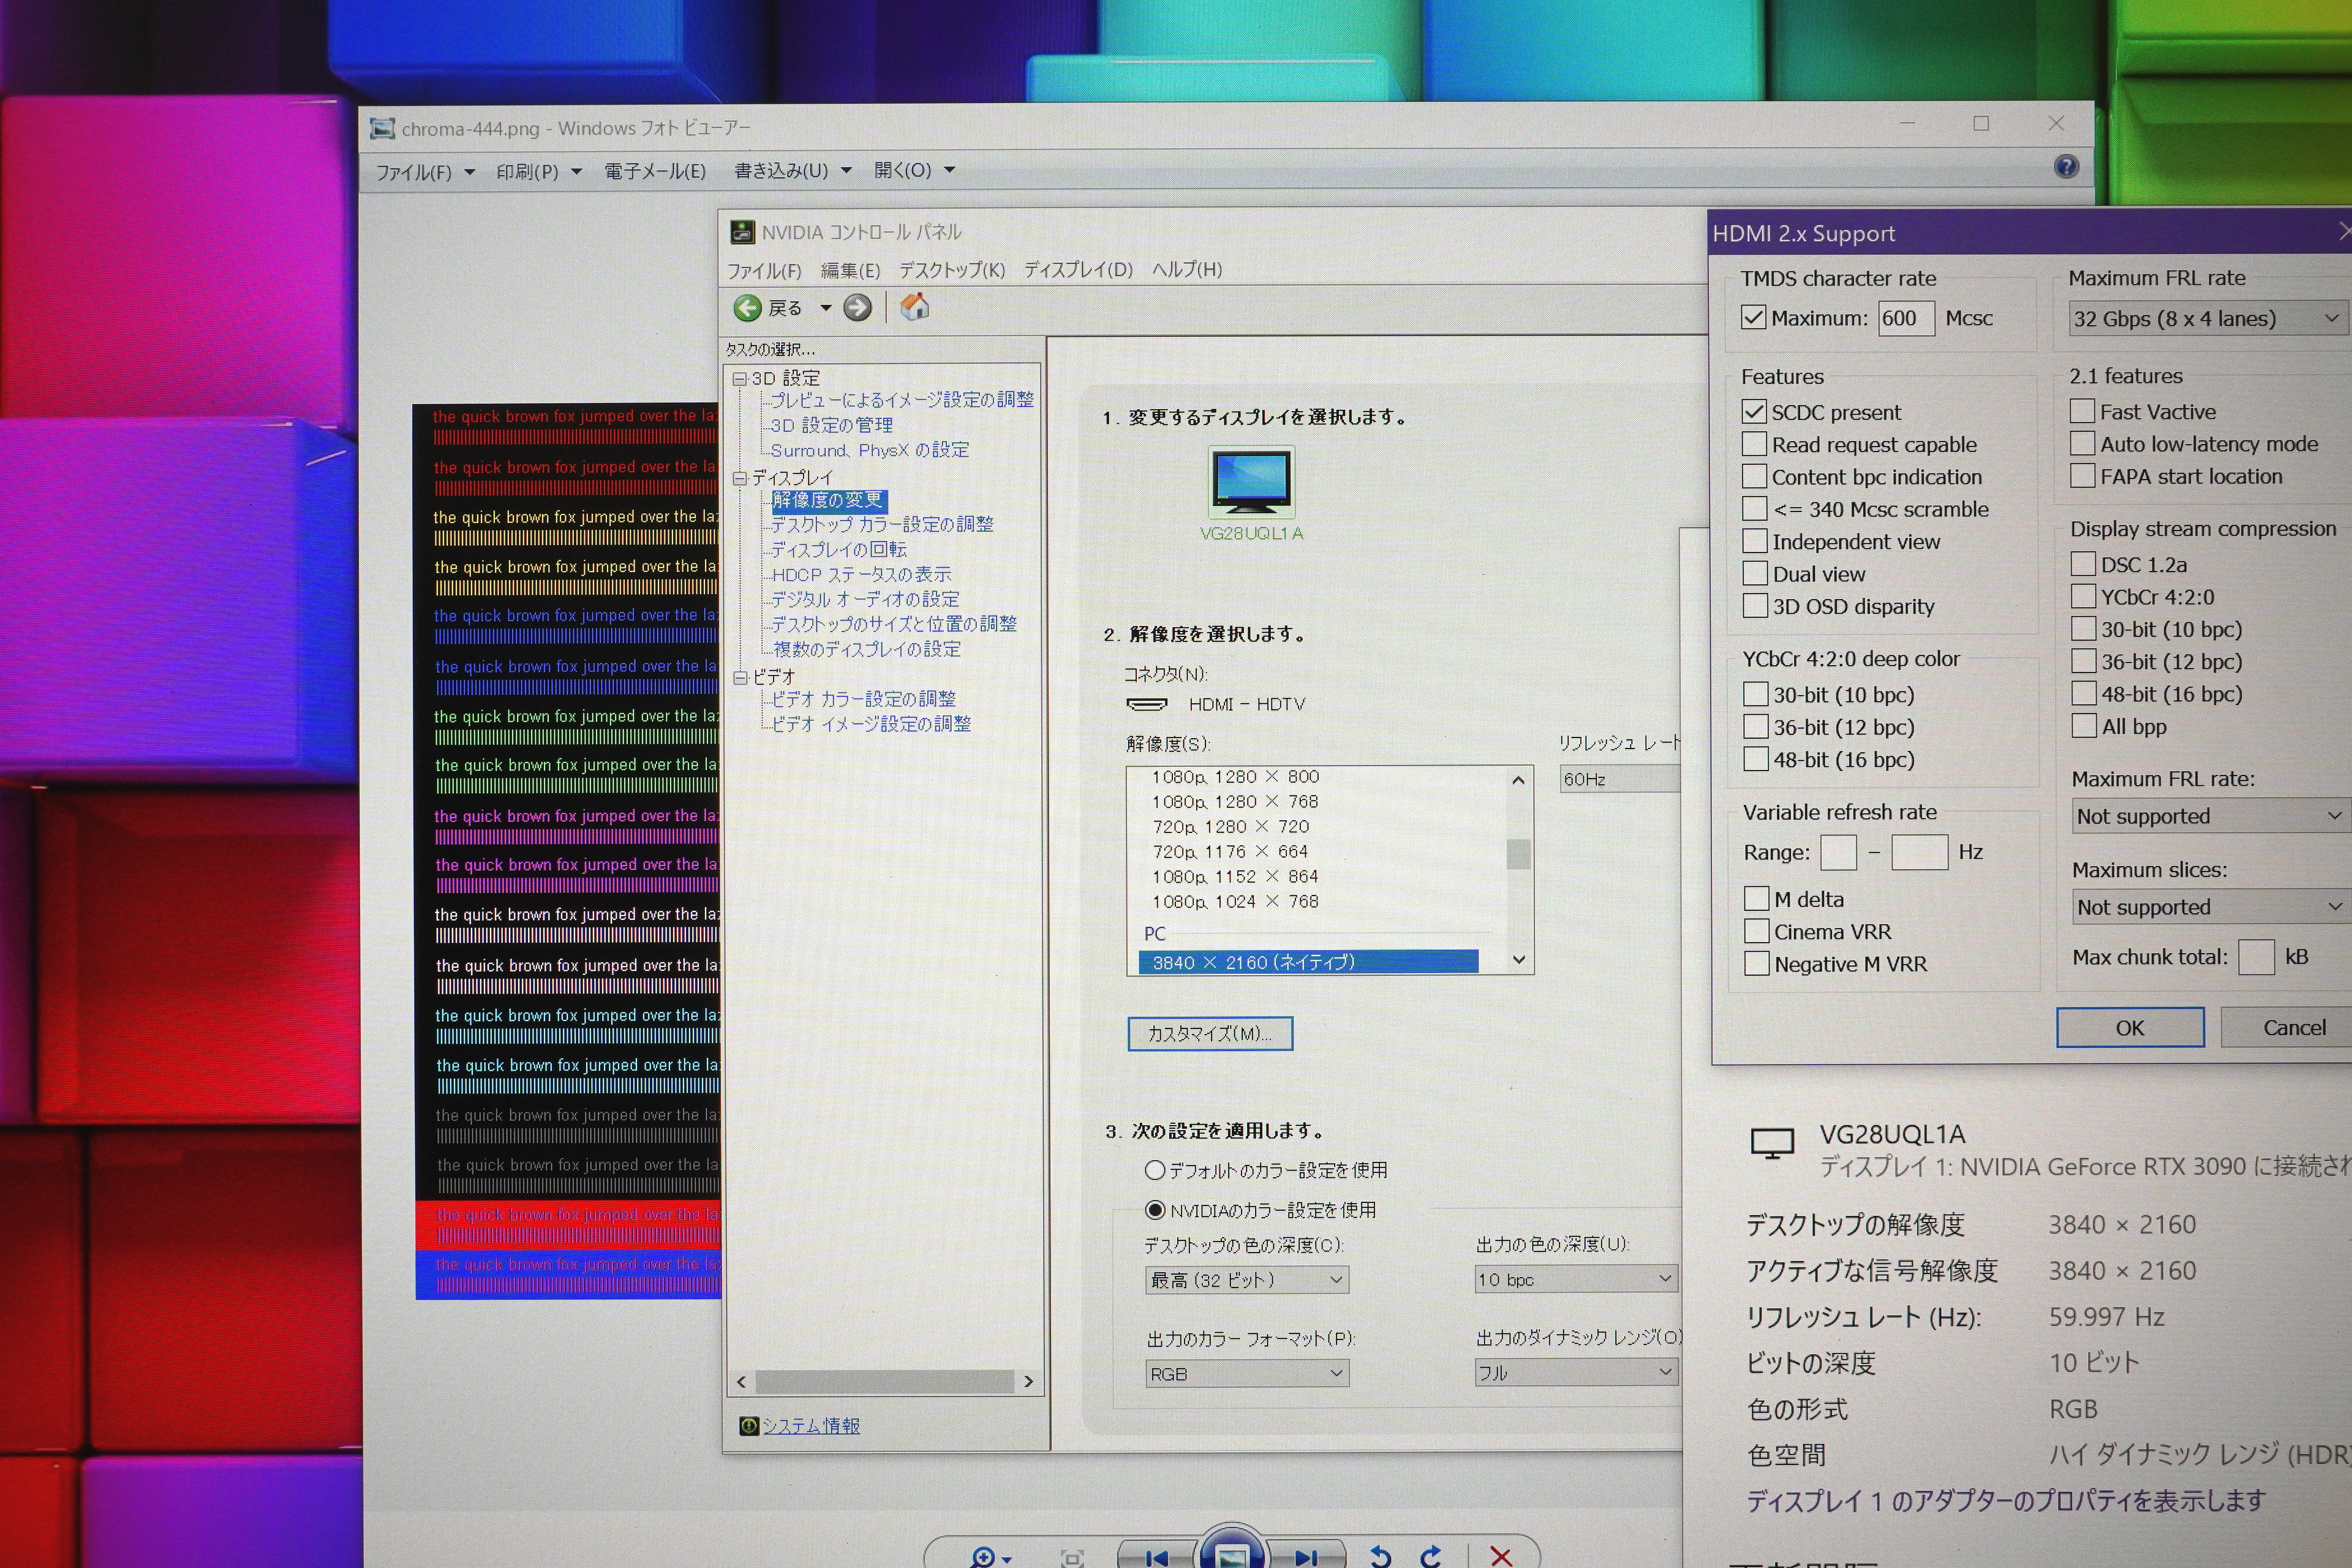Enable DSC 1.2a checkbox

coord(2083,564)
